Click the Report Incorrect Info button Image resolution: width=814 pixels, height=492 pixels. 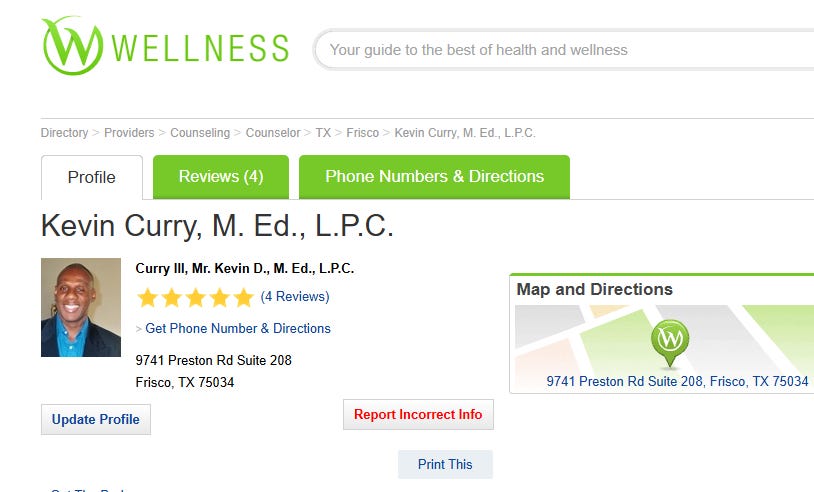pyautogui.click(x=418, y=414)
